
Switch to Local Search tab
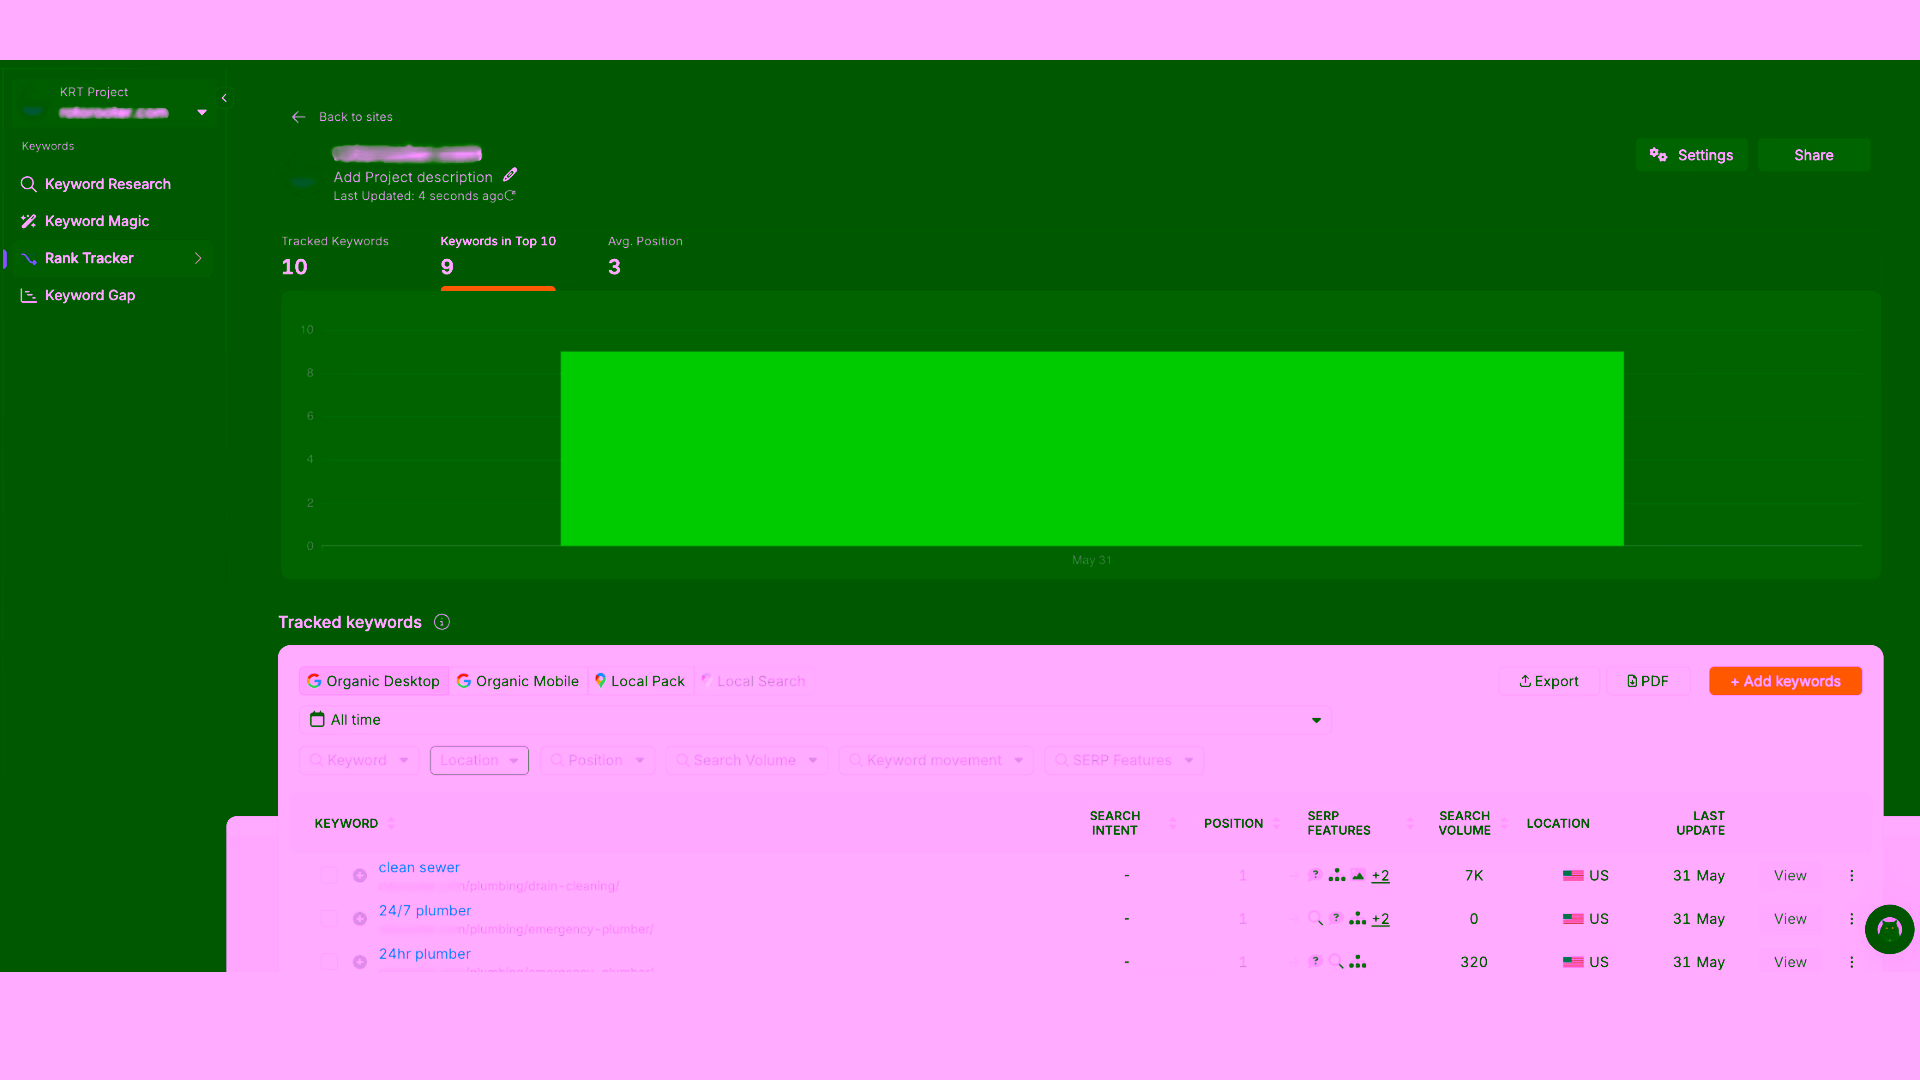[x=753, y=681]
